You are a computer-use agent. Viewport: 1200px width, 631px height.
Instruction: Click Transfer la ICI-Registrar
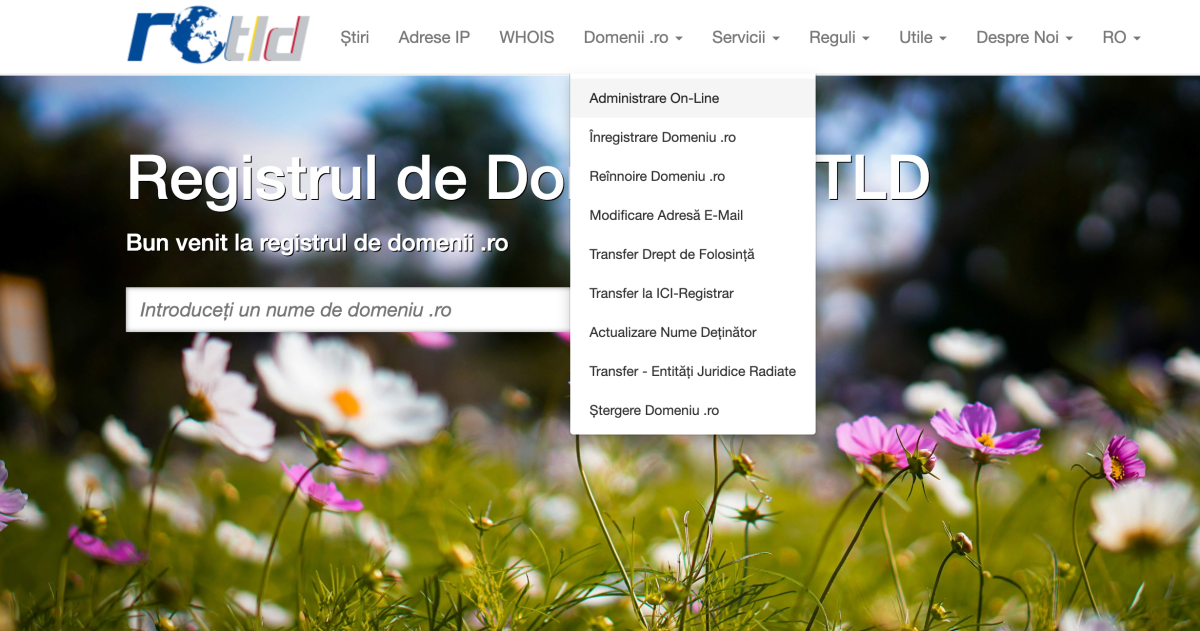[661, 293]
